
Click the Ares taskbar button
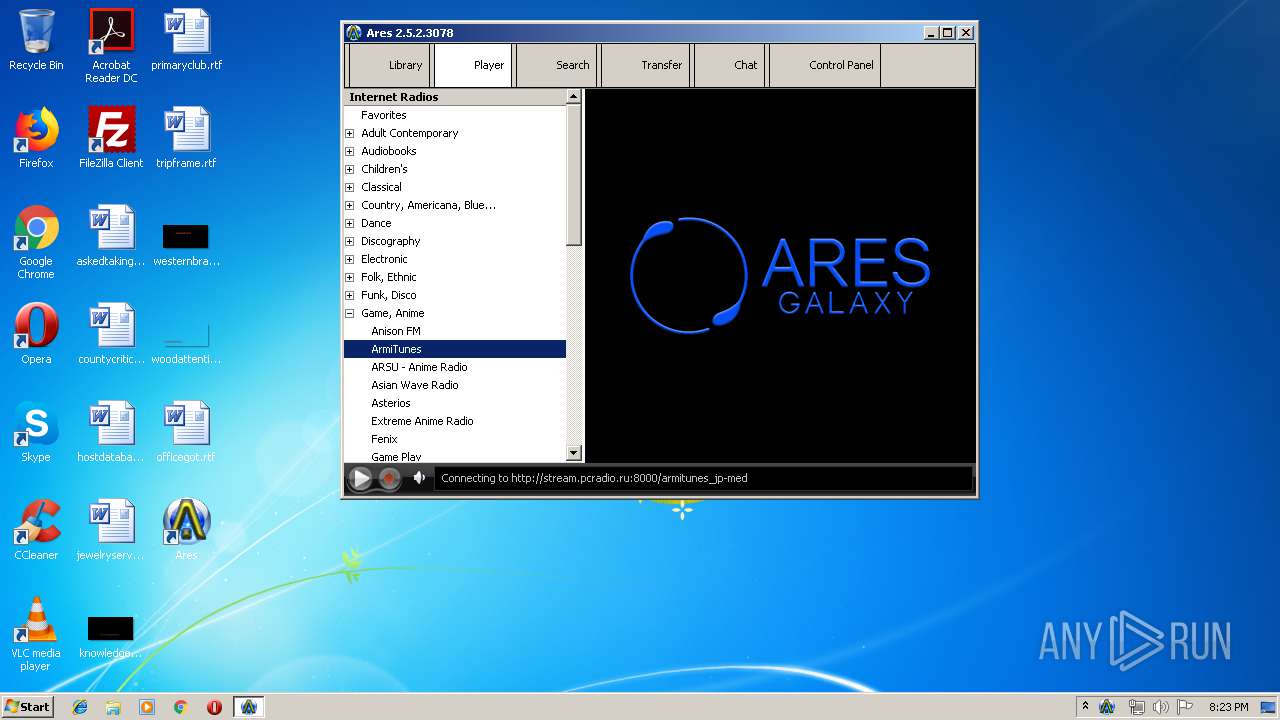[x=248, y=707]
